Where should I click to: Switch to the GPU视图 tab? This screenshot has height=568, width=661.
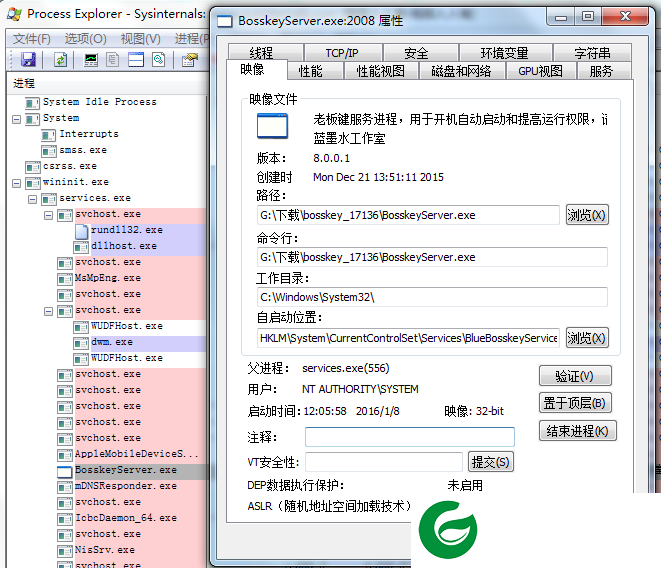click(540, 71)
